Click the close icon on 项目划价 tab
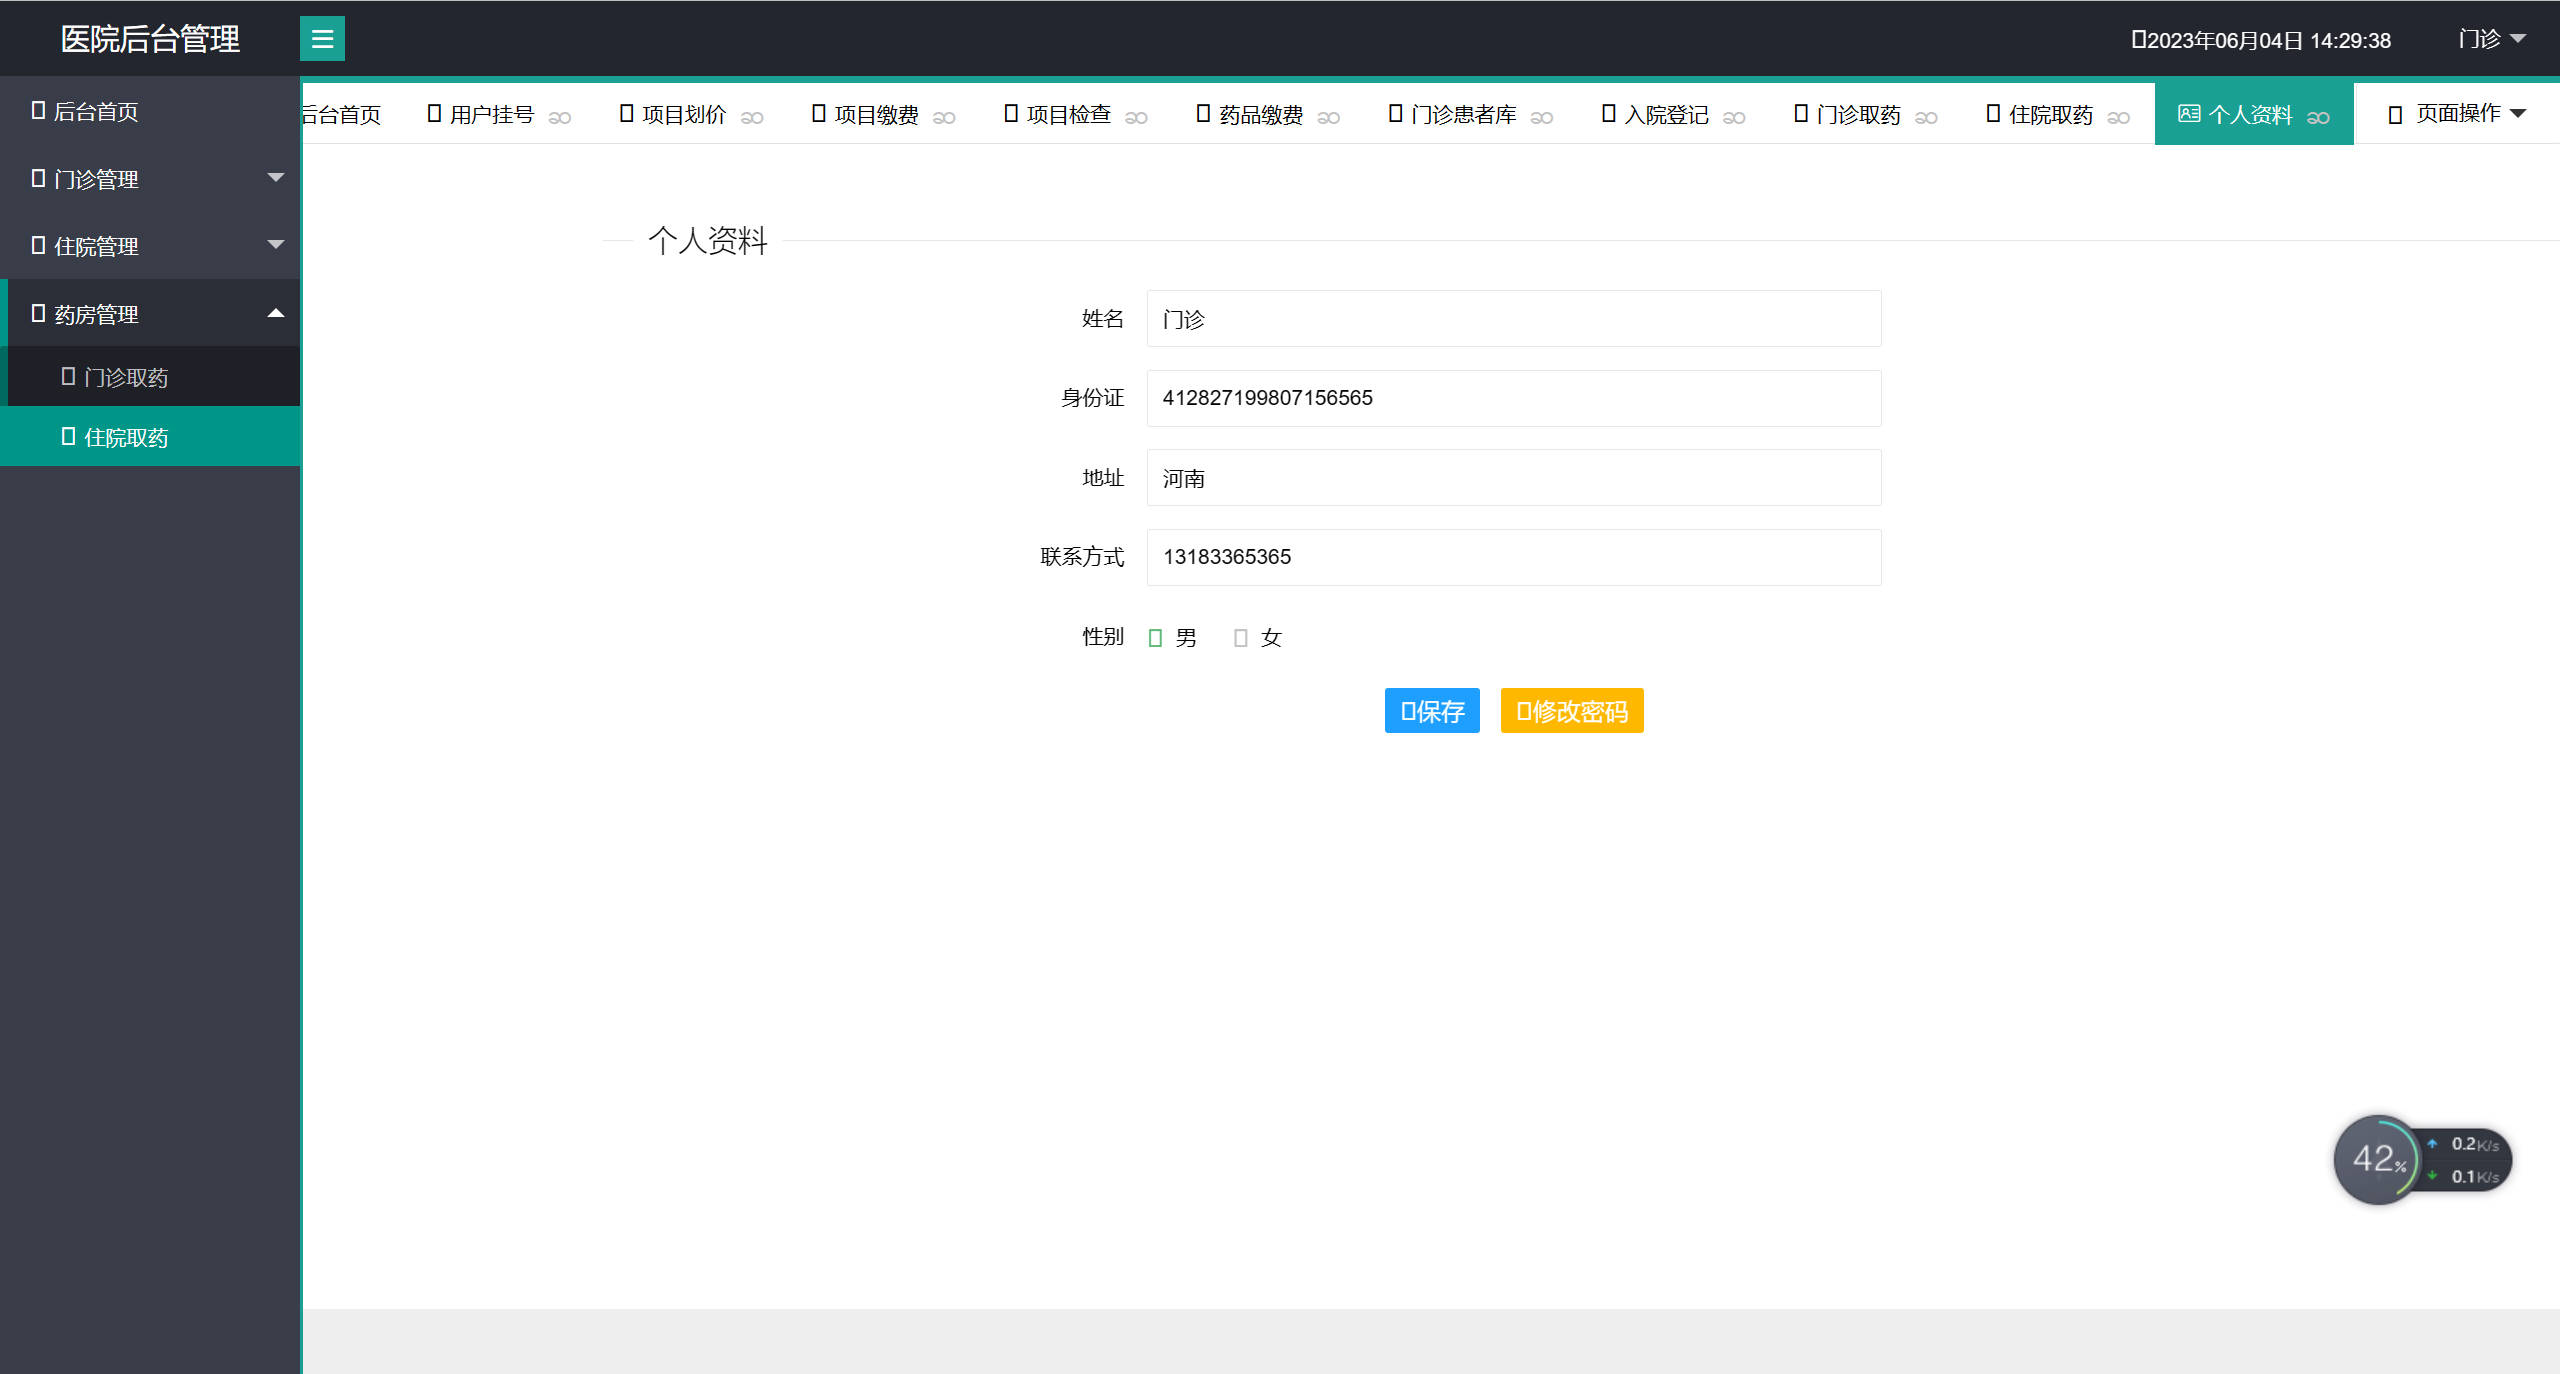The height and width of the screenshot is (1374, 2560). 753,118
